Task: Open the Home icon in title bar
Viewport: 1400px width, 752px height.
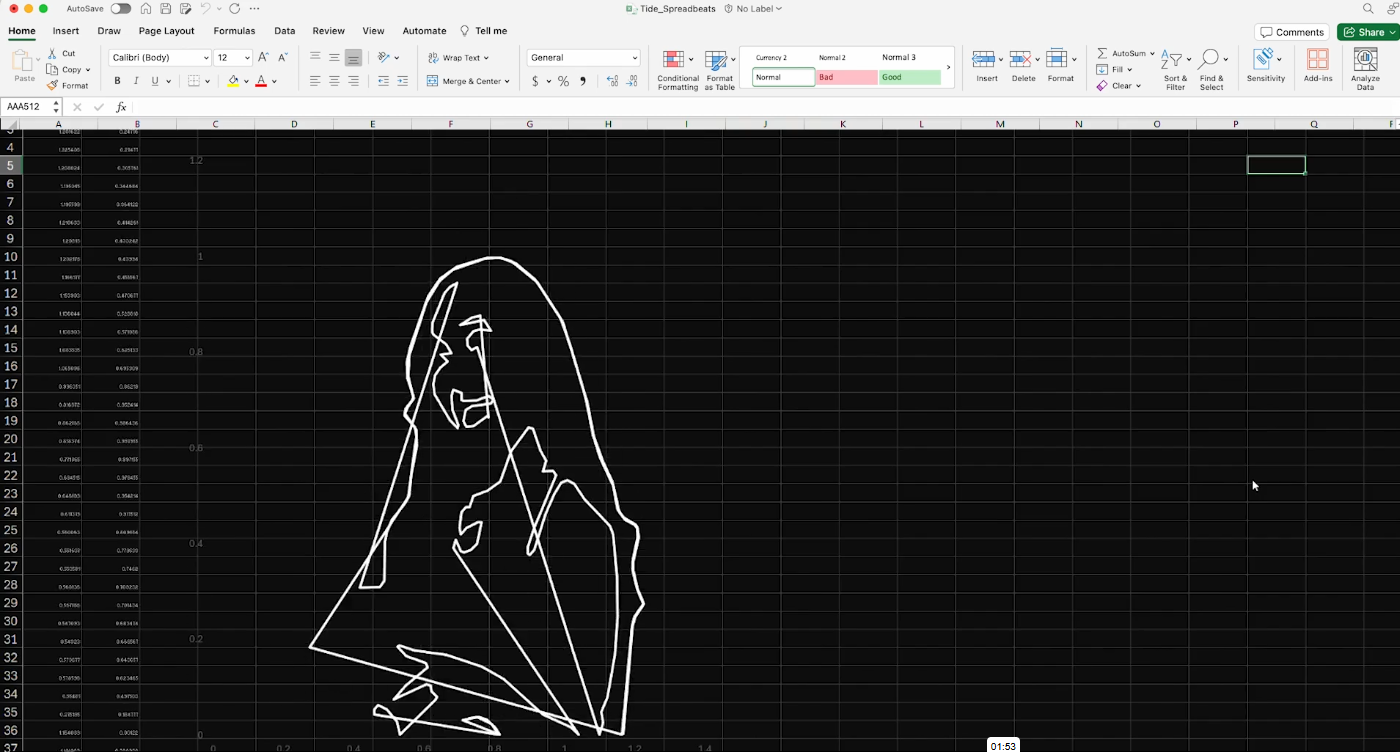Action: coord(147,8)
